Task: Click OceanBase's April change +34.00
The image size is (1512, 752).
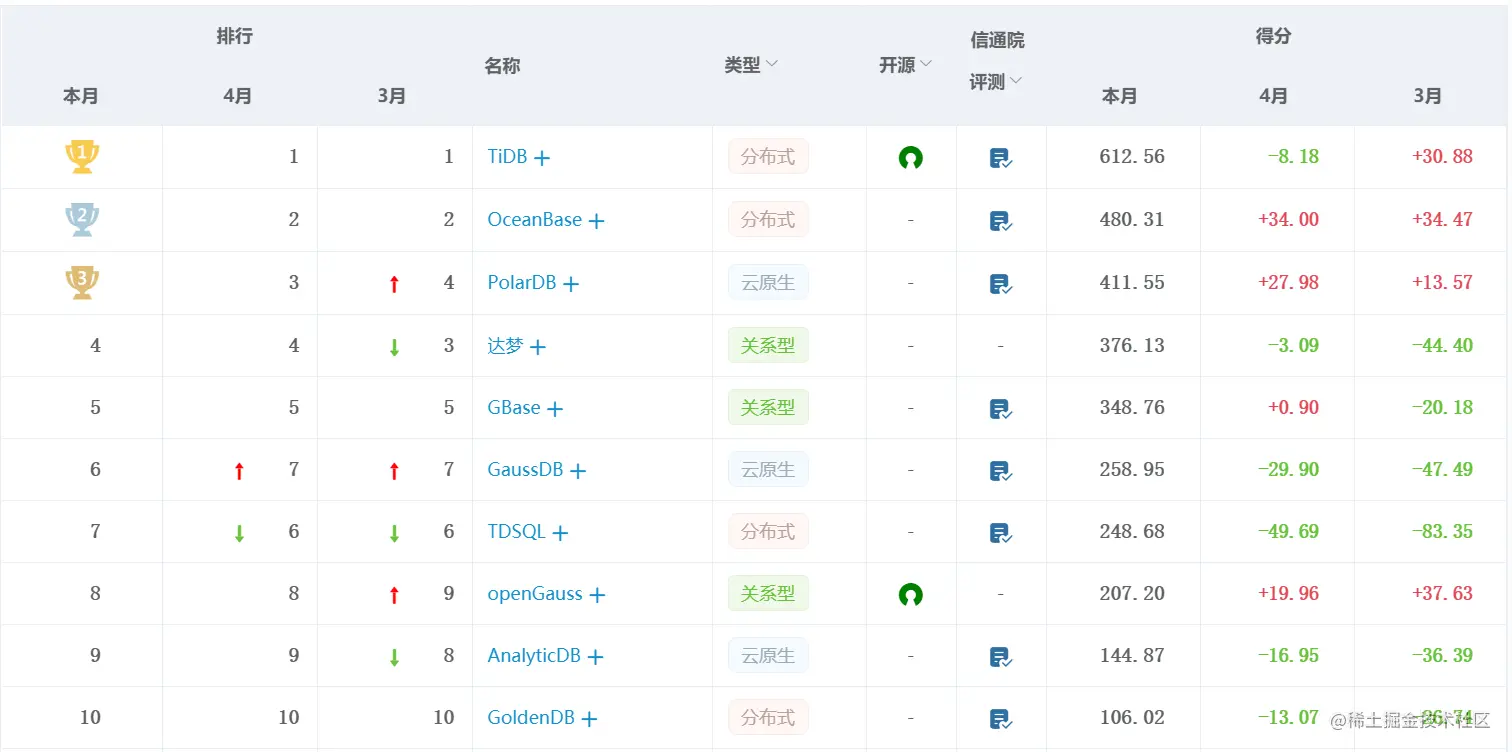Action: tap(1288, 219)
